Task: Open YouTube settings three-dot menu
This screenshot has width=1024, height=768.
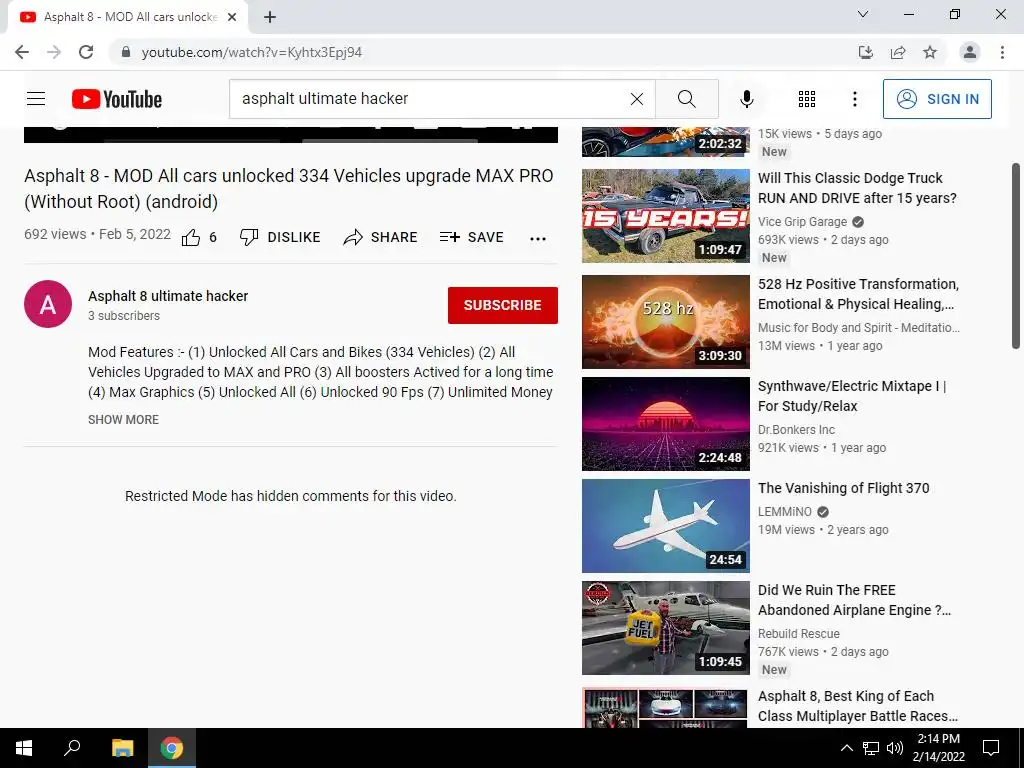Action: pyautogui.click(x=854, y=99)
